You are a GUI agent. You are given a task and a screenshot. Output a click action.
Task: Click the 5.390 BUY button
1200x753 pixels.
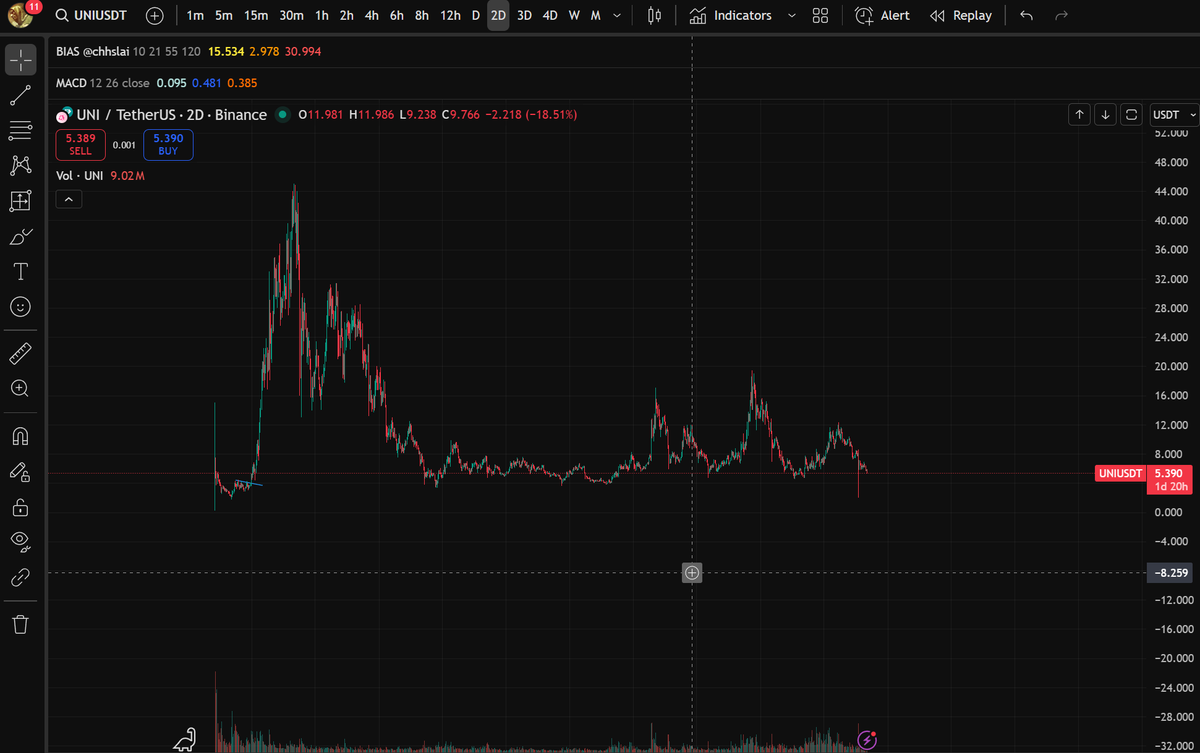[x=168, y=145]
